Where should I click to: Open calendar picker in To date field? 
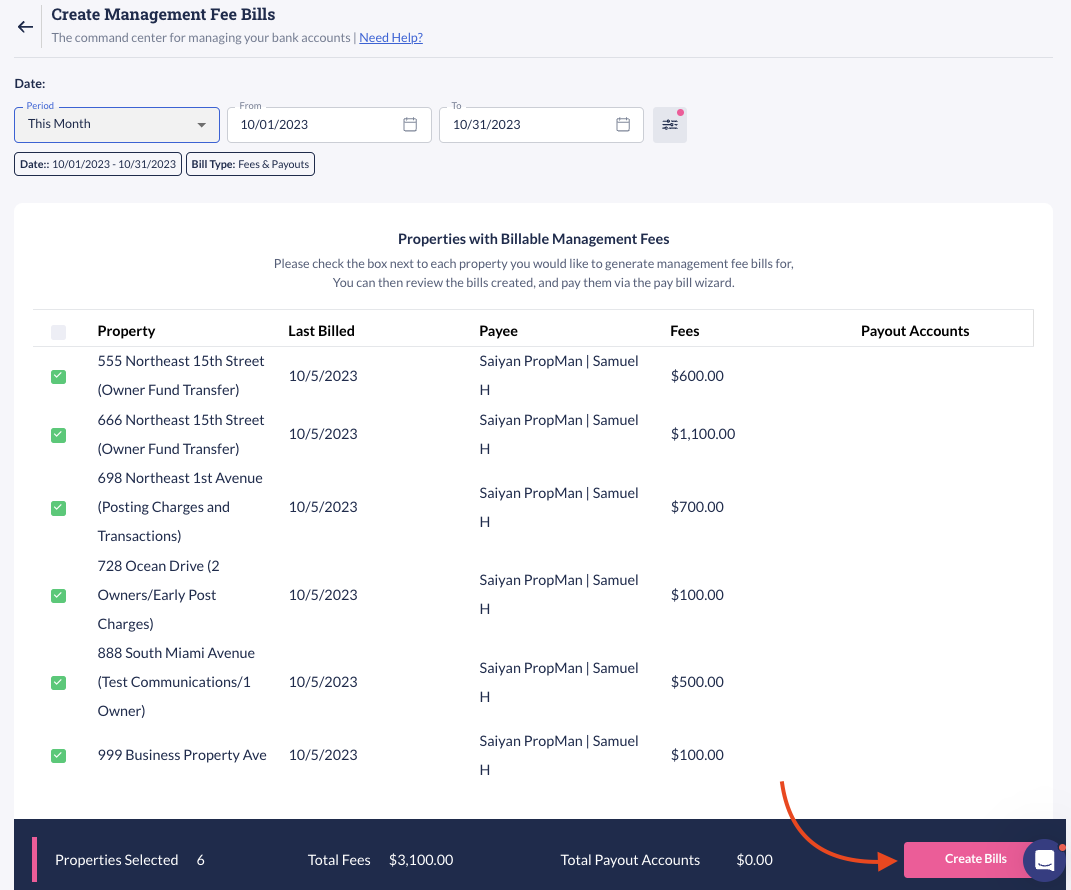[622, 124]
